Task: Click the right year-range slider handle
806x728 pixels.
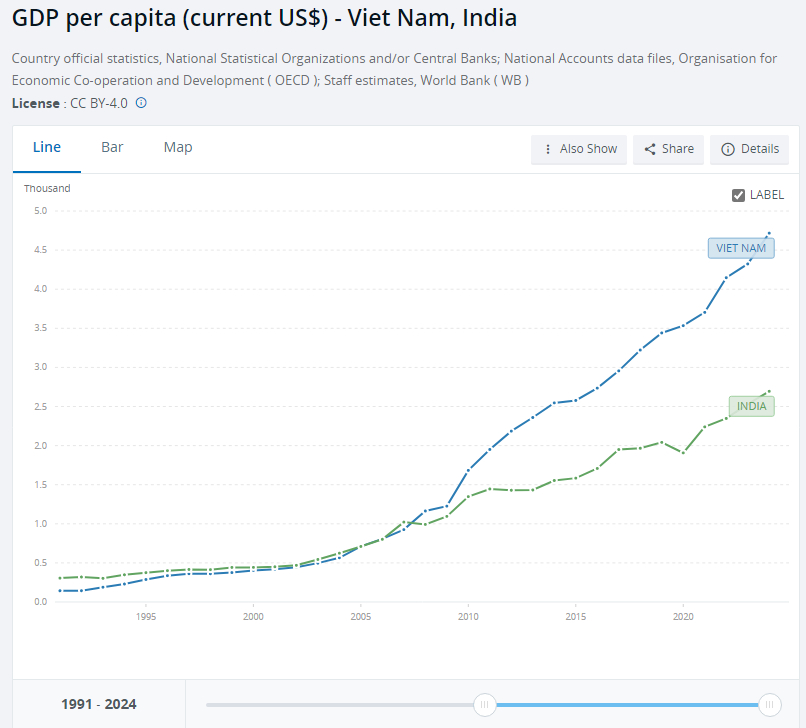Action: [770, 704]
